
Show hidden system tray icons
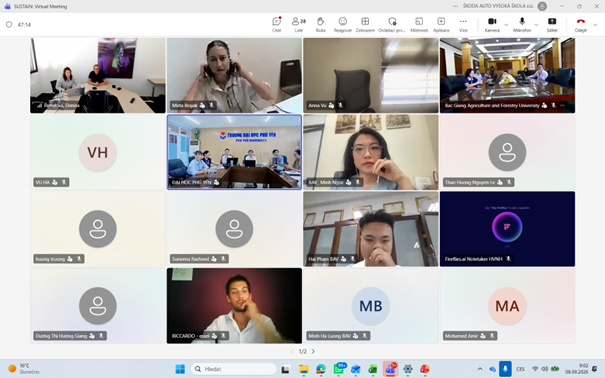tap(480, 369)
